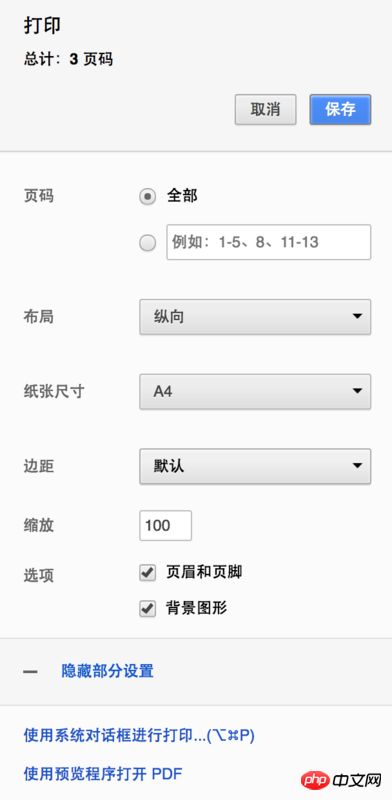Image resolution: width=392 pixels, height=800 pixels.
Task: Click the 隐藏部分设置 link
Action: click(x=107, y=671)
